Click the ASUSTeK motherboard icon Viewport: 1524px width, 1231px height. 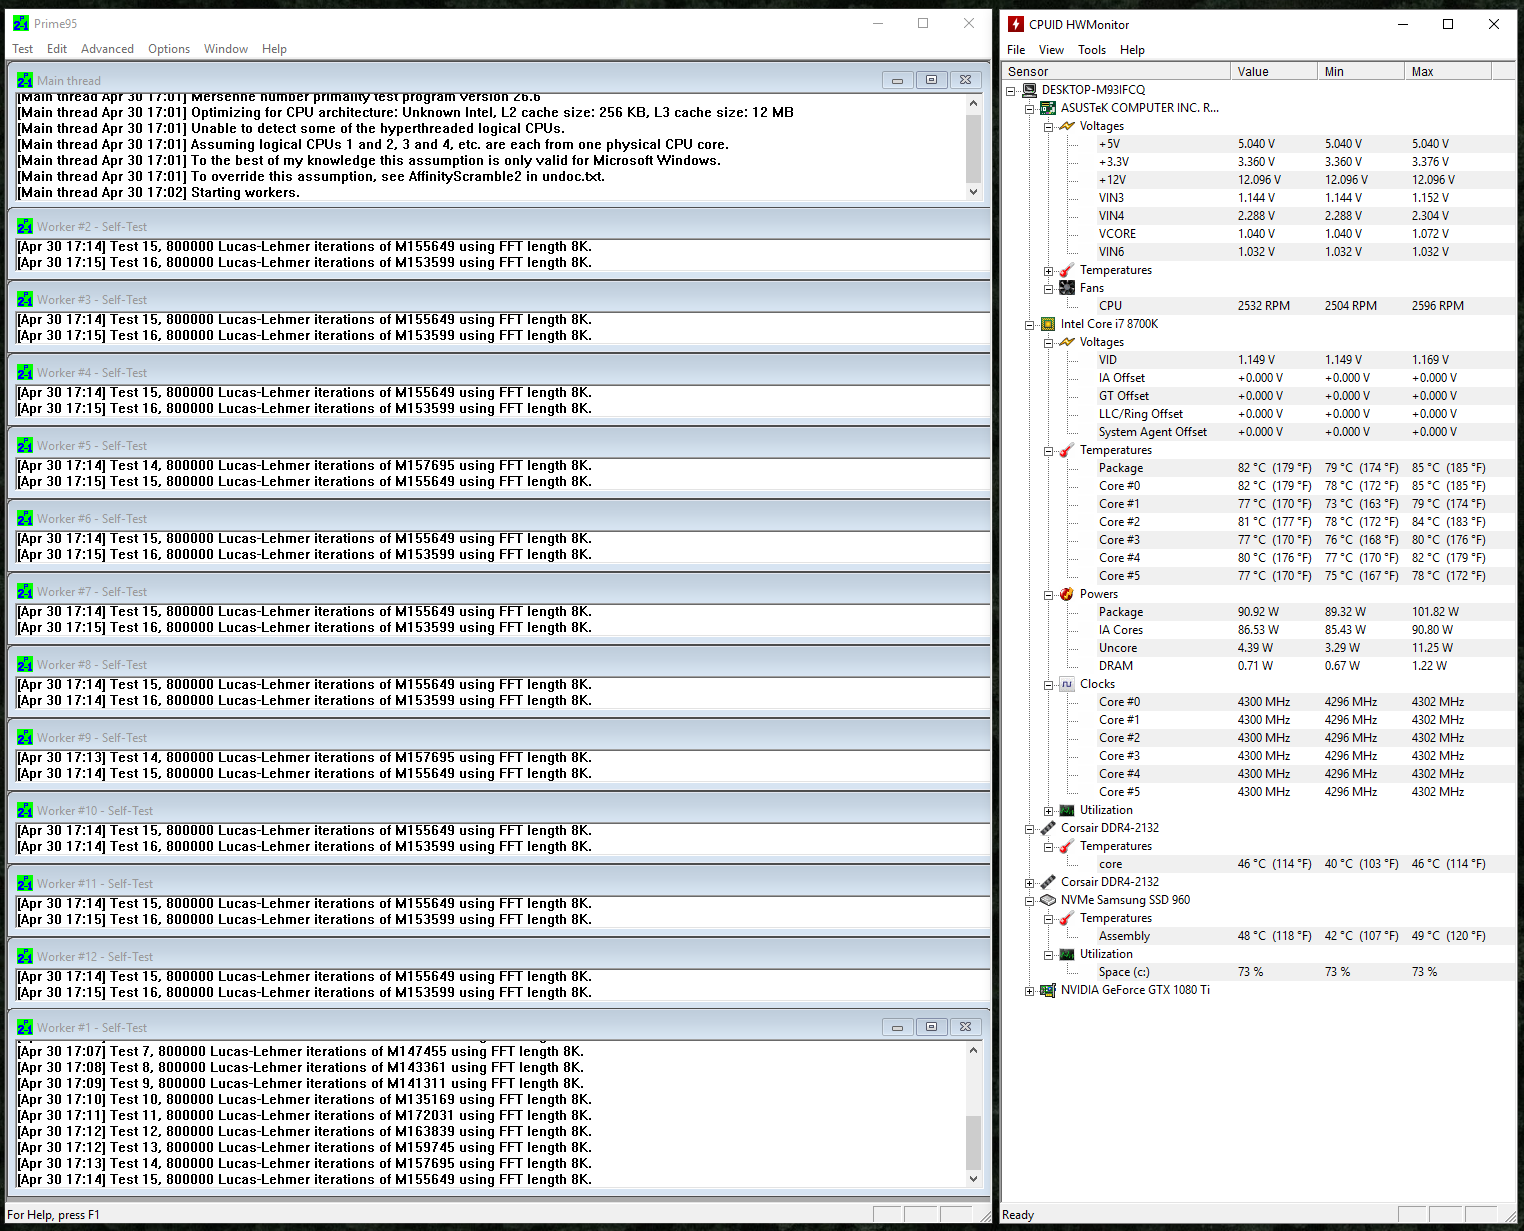pyautogui.click(x=1047, y=108)
